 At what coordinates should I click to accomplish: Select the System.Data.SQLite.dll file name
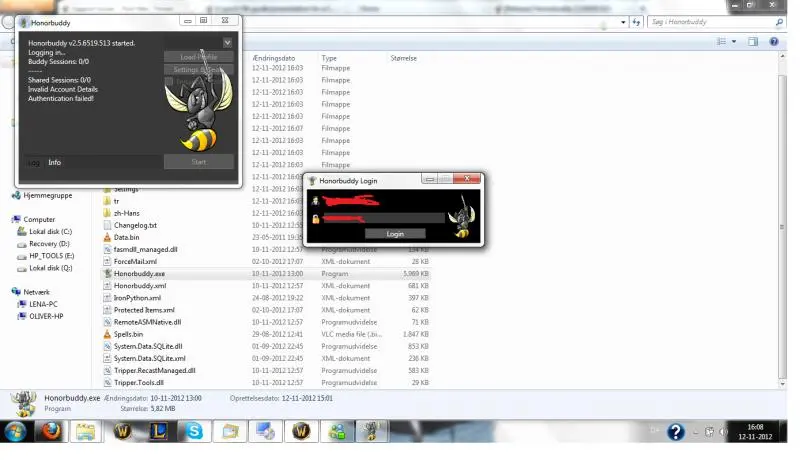point(148,346)
